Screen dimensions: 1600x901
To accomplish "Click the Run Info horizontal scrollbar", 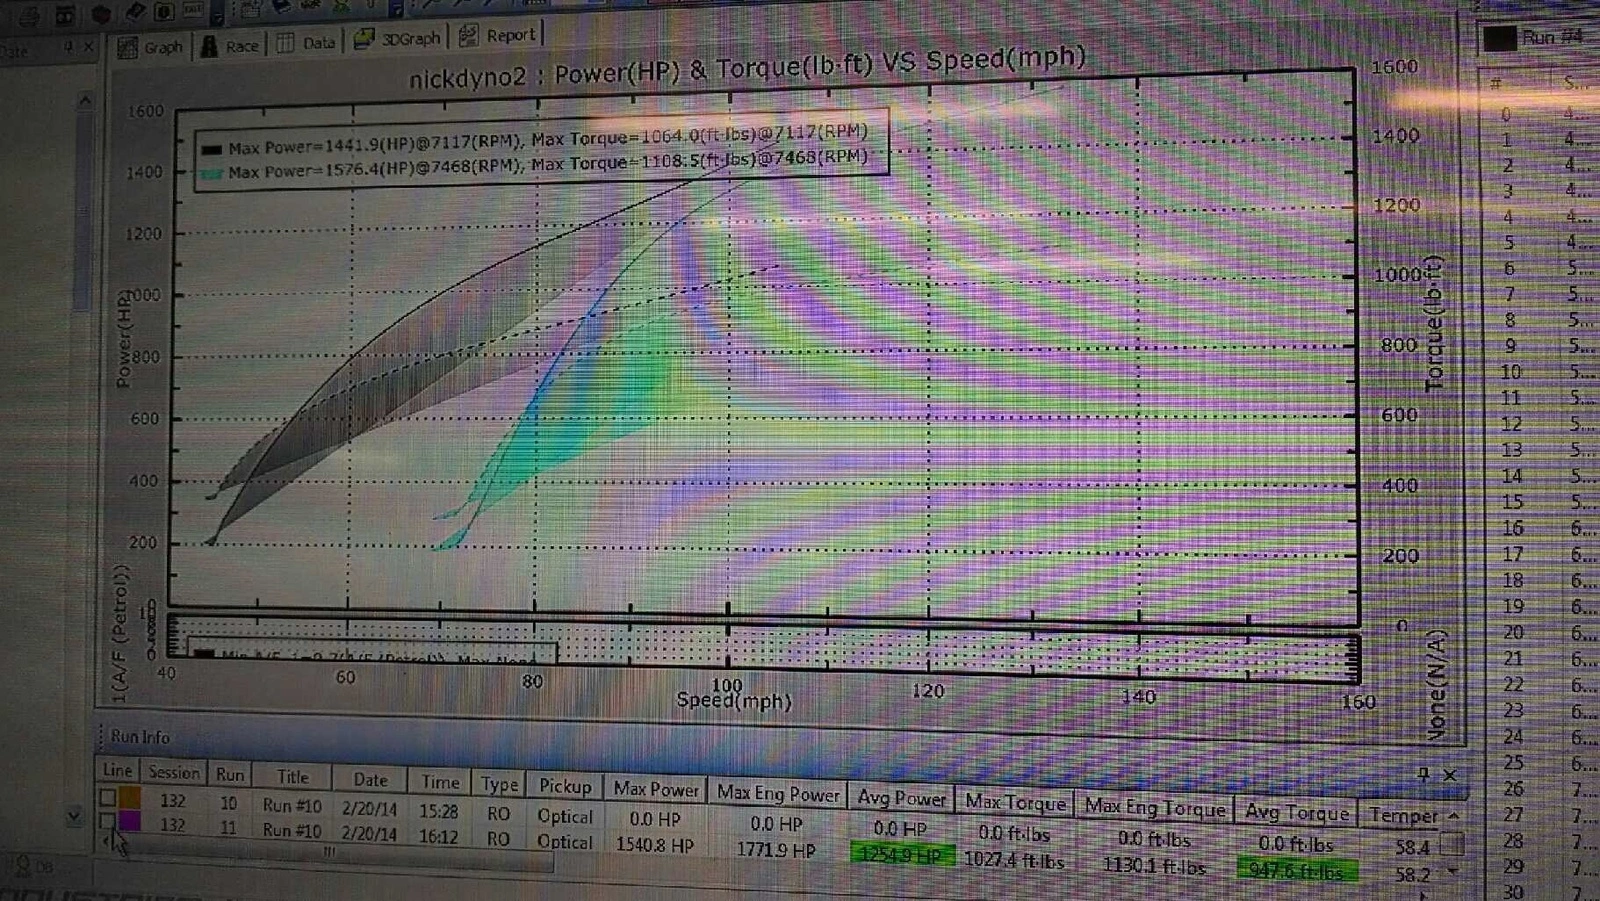I will pos(330,853).
